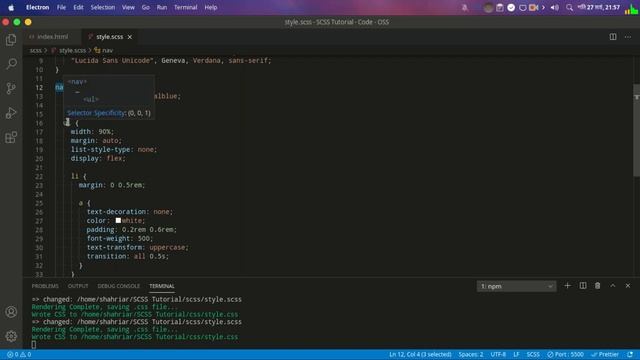Click the 'list-style-type: none;' line
640x360 pixels.
point(114,149)
